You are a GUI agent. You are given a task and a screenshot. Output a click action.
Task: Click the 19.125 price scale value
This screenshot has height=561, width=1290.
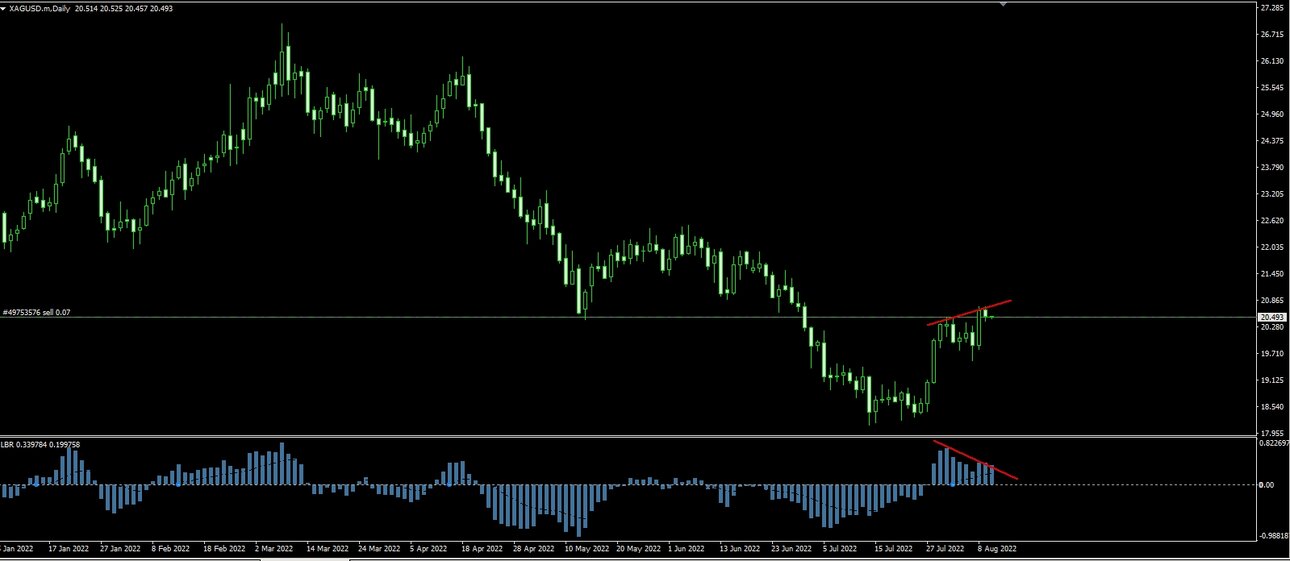point(1272,381)
